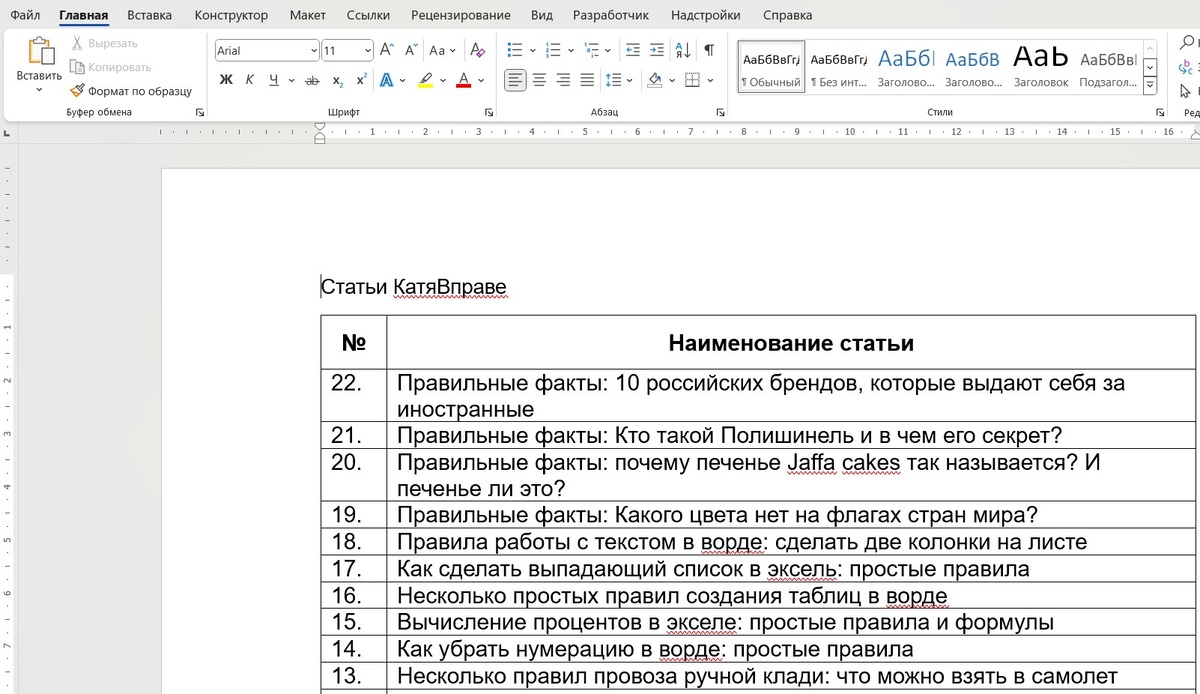
Task: Clear all formatting with the eraser A icon
Action: coord(478,50)
